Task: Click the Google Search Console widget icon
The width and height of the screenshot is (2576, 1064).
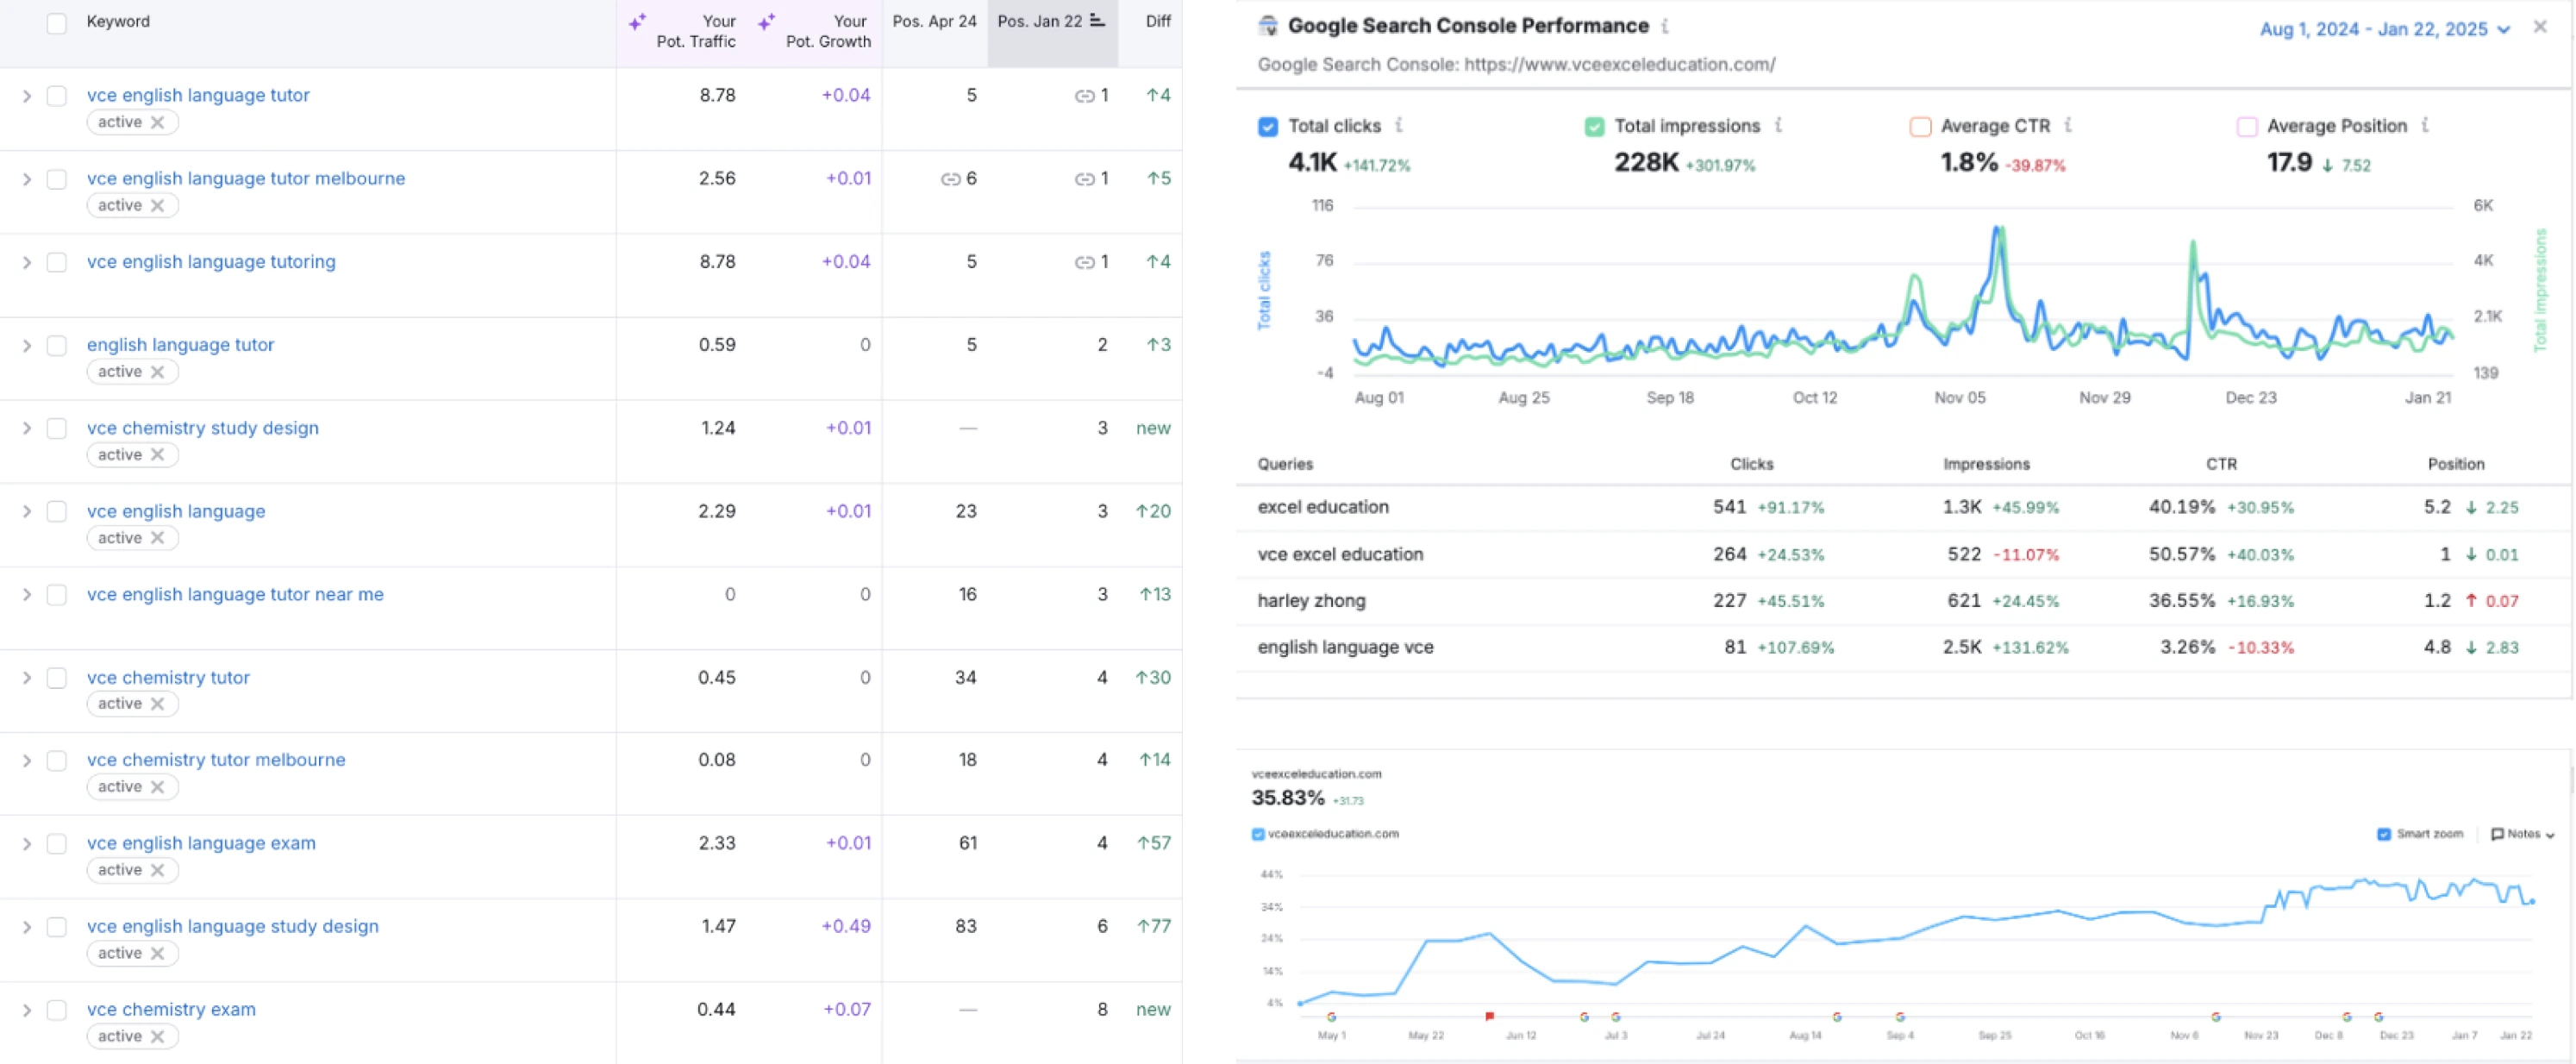Action: pyautogui.click(x=1268, y=26)
